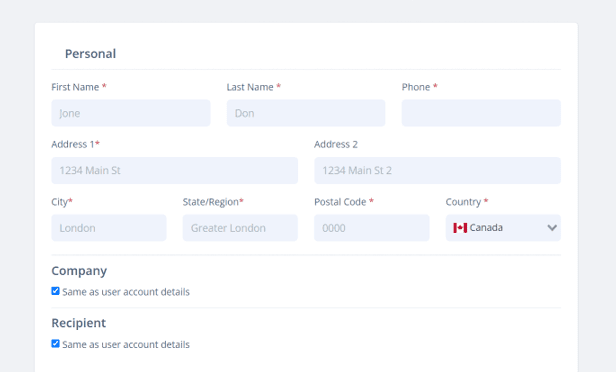Uncheck Recipient same as user account details
This screenshot has width=616, height=372.
pyautogui.click(x=55, y=344)
